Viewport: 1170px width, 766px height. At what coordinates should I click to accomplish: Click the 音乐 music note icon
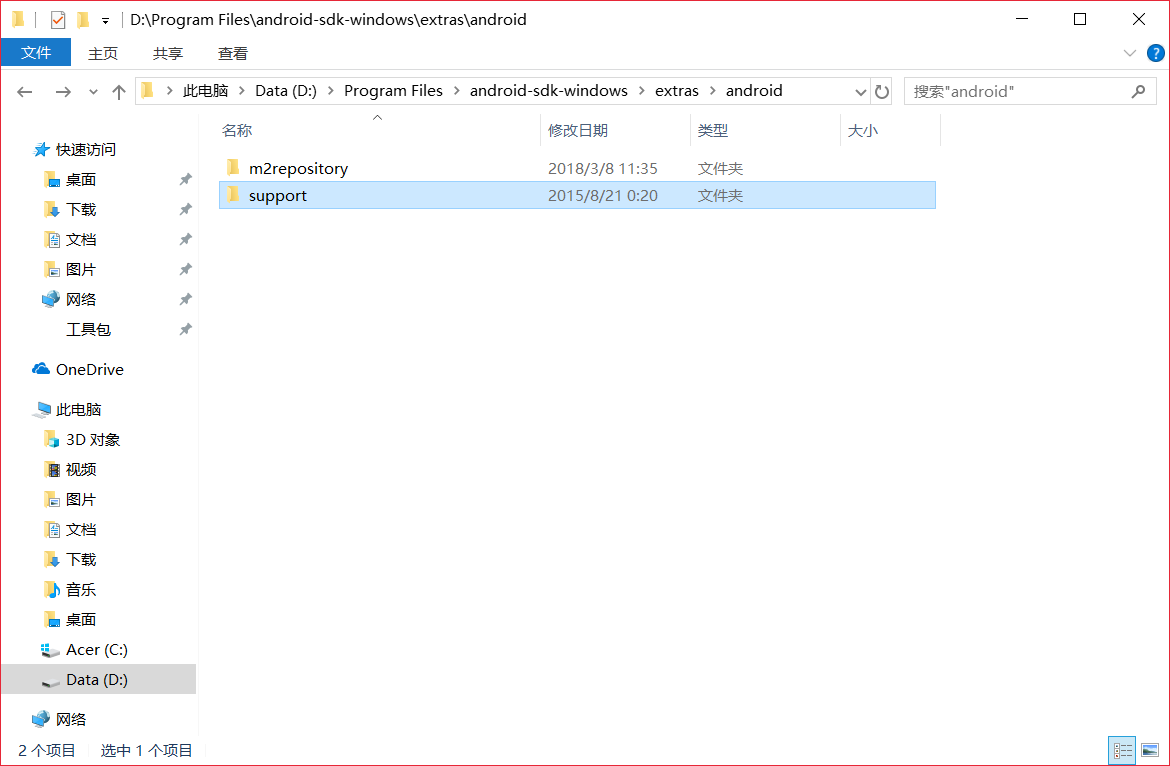point(51,589)
